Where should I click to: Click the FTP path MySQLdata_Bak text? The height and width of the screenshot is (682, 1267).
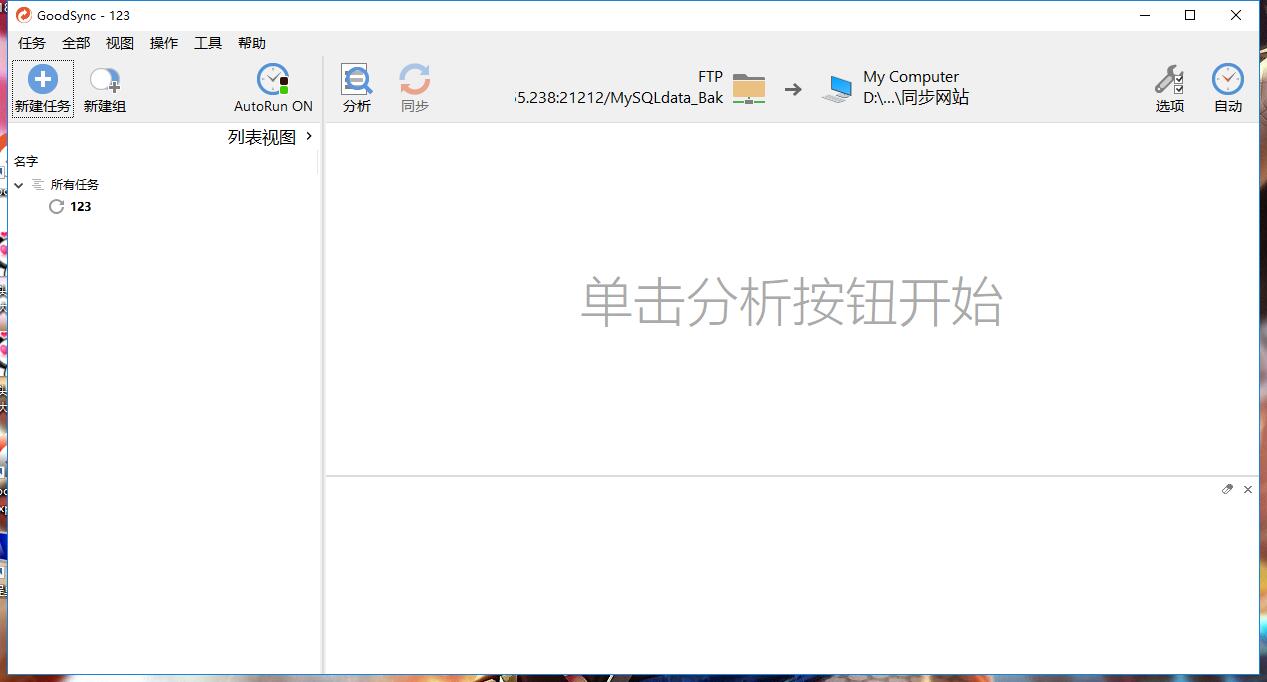click(618, 98)
